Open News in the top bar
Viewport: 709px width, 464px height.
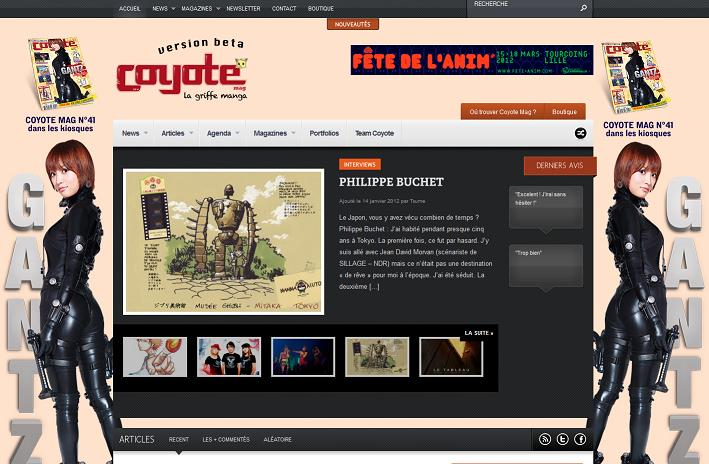point(160,8)
